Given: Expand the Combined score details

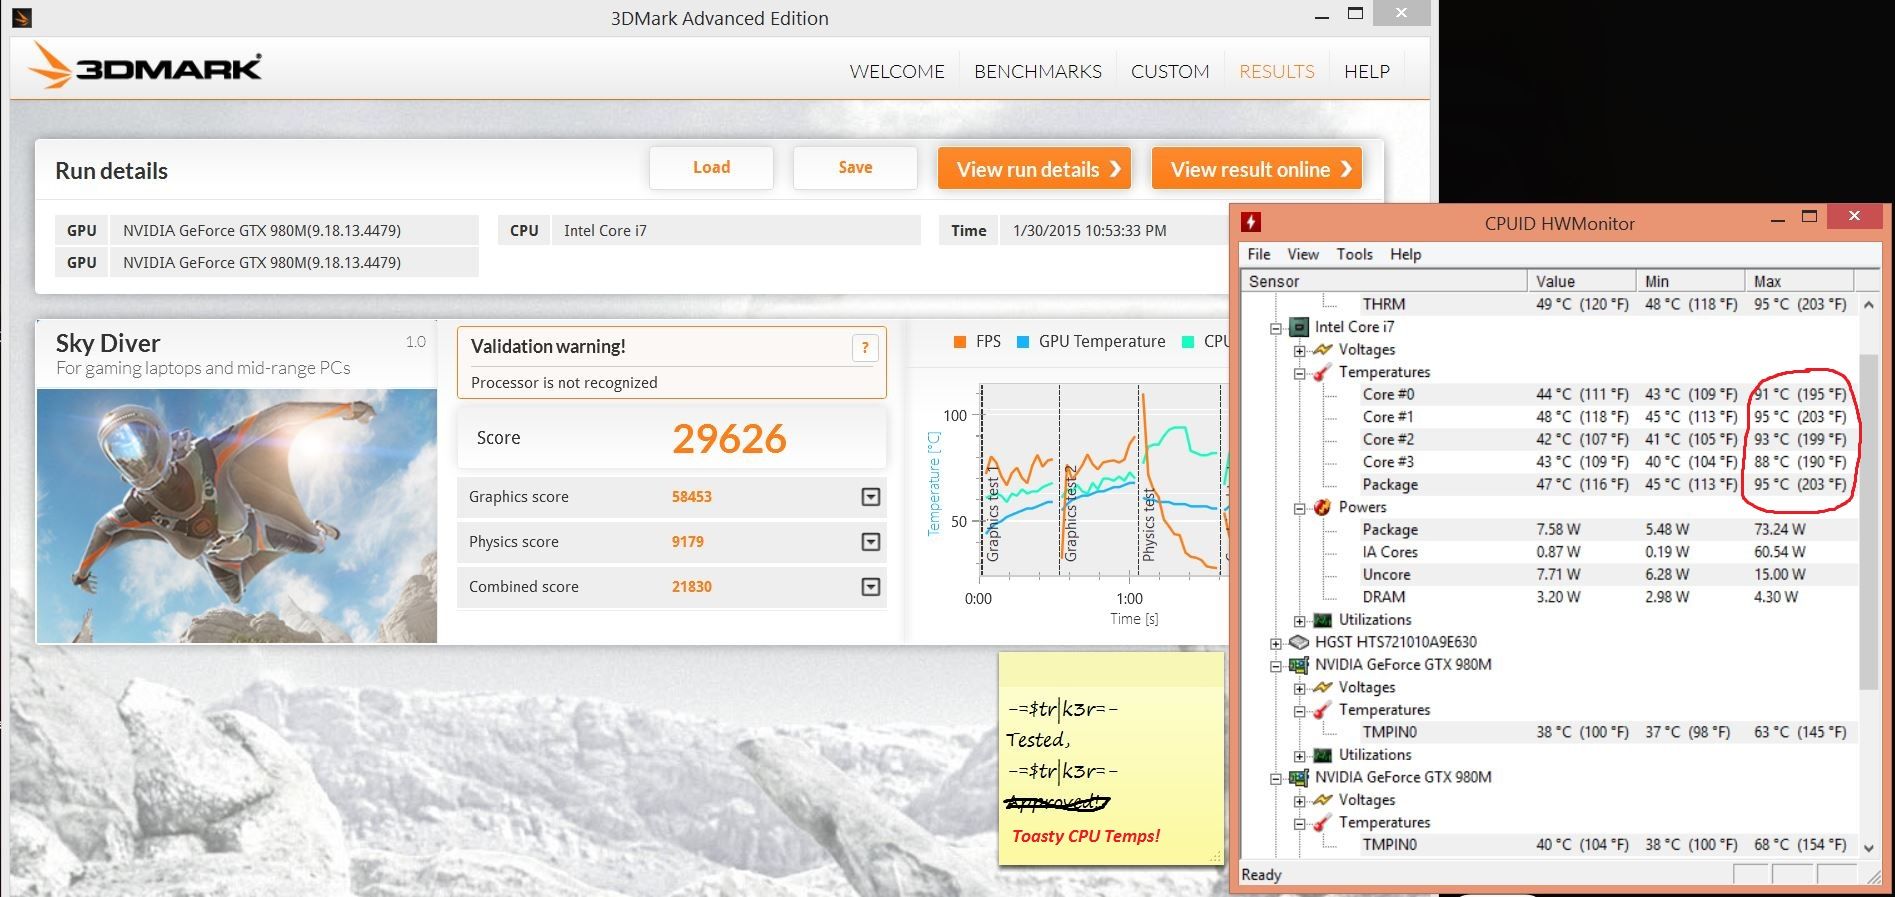Looking at the screenshot, I should click(871, 587).
